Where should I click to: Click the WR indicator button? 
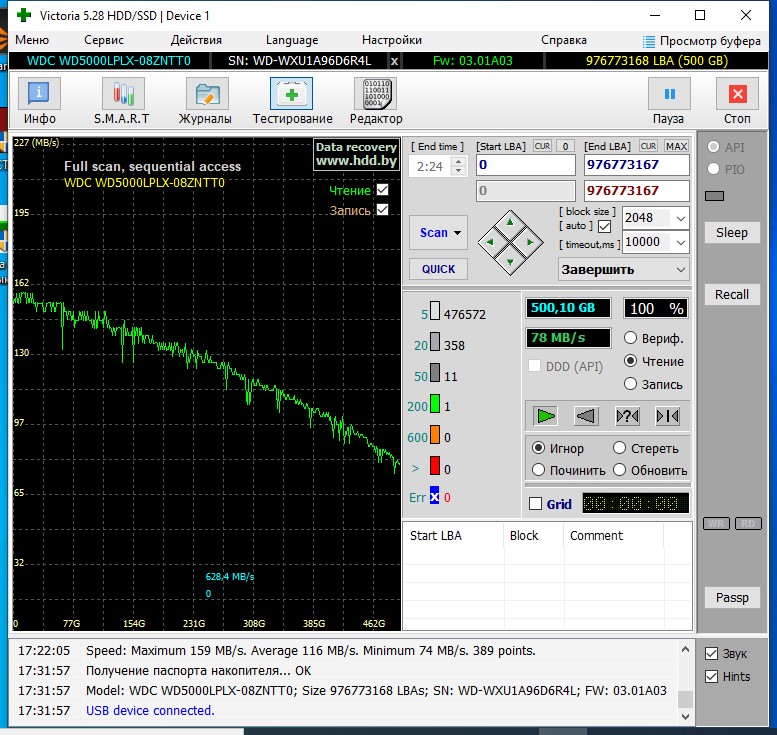tap(716, 523)
